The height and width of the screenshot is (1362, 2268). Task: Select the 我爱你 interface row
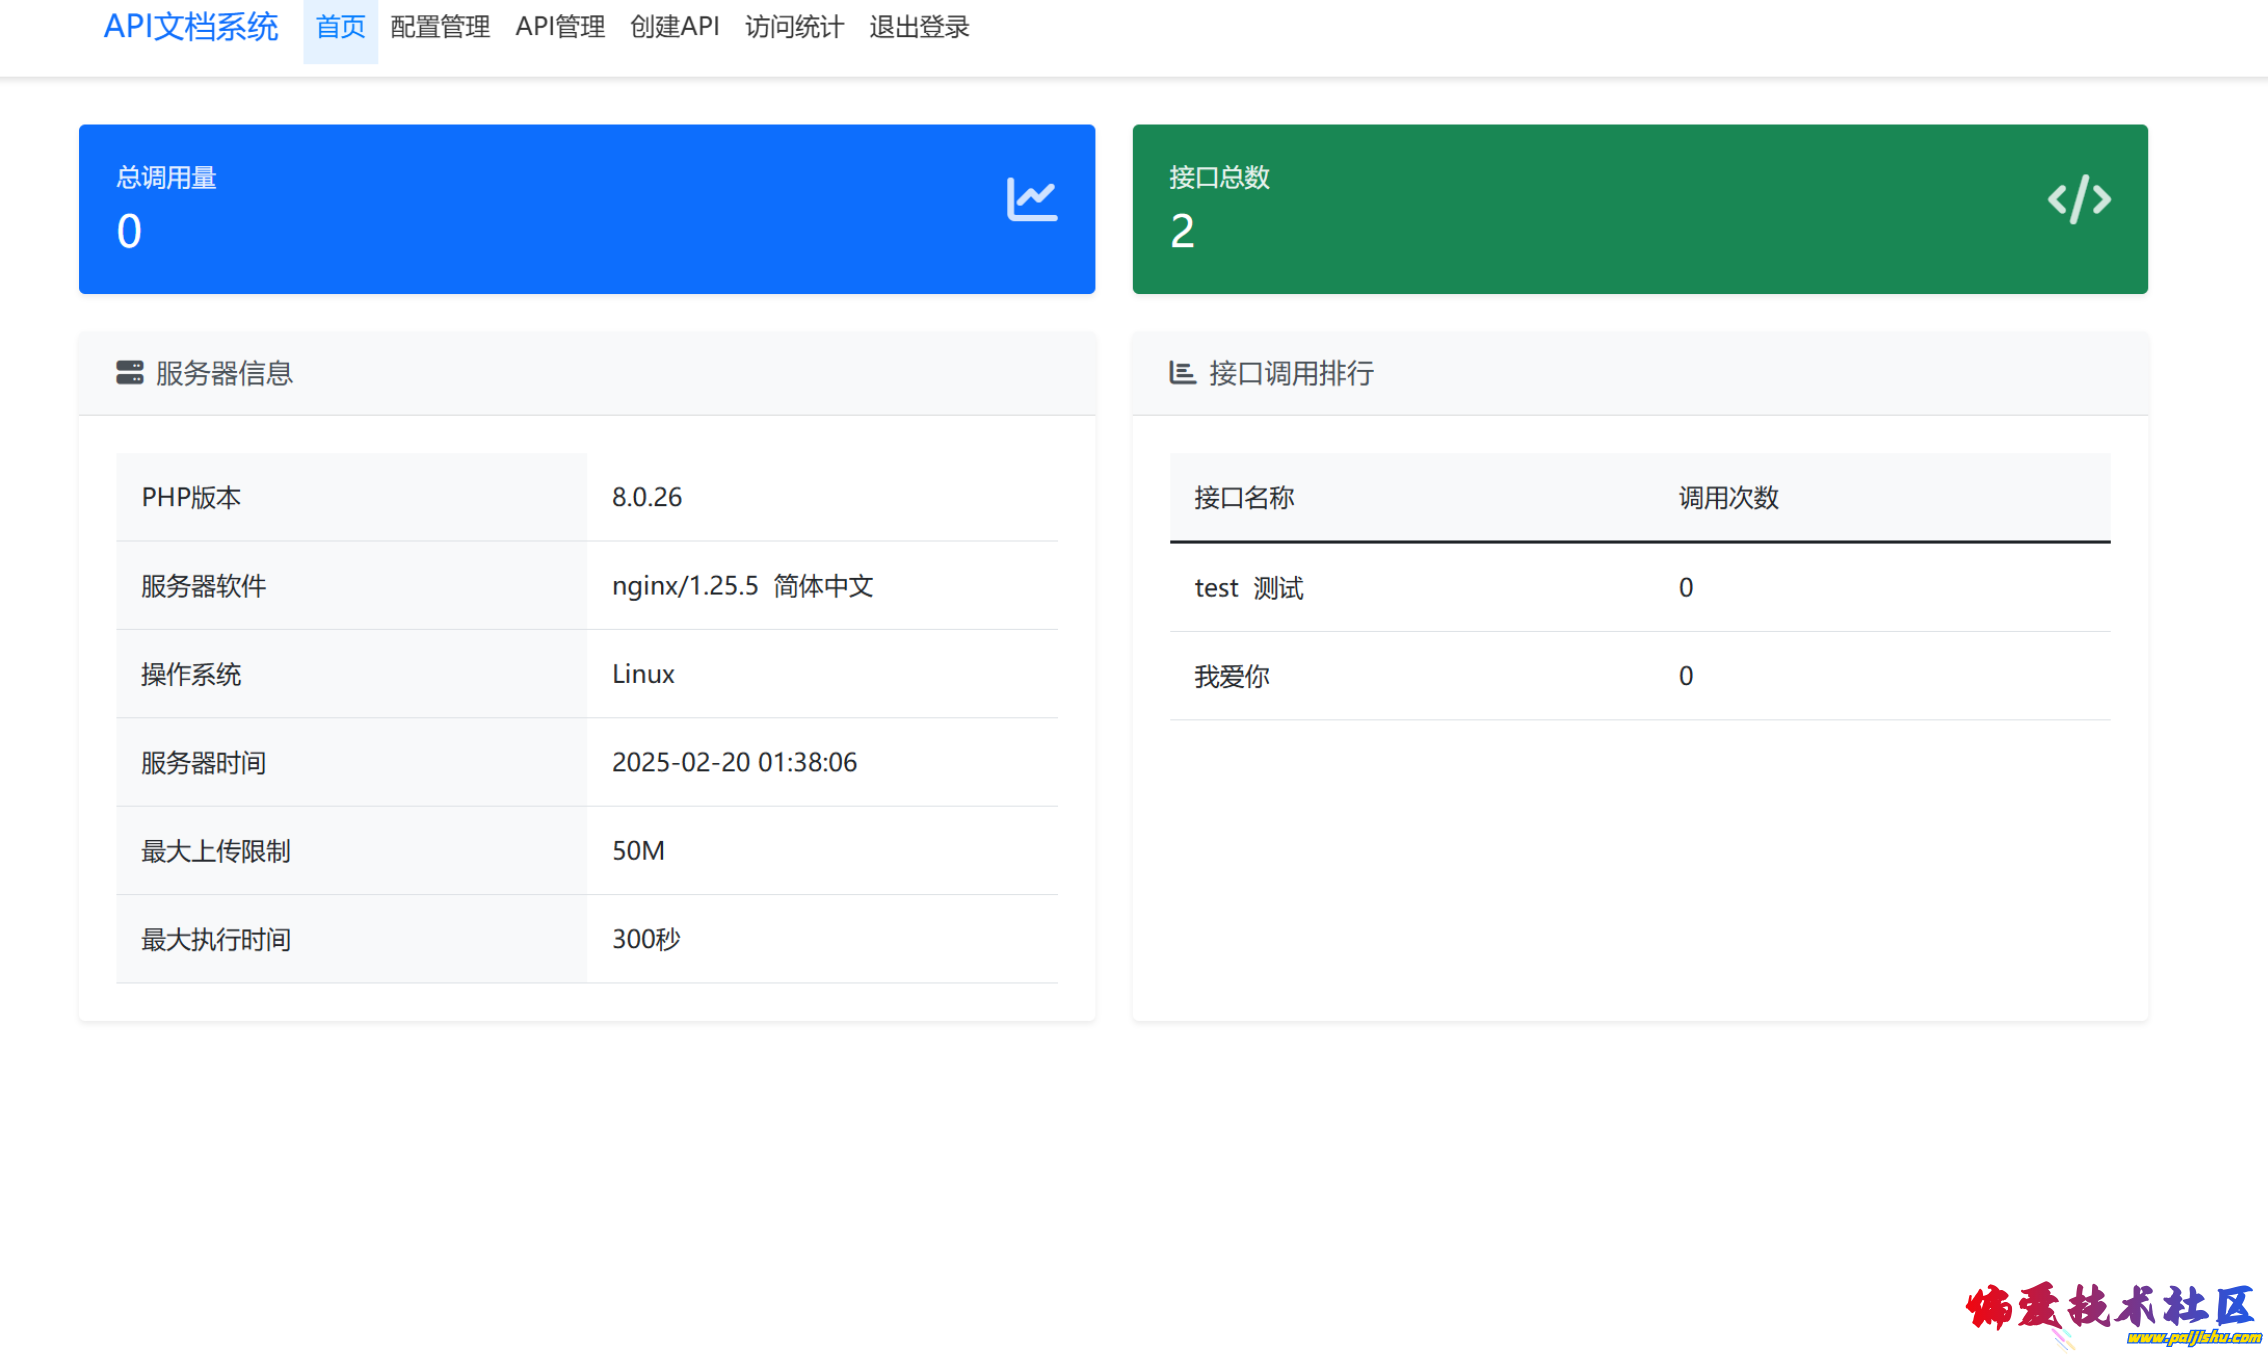click(1232, 676)
